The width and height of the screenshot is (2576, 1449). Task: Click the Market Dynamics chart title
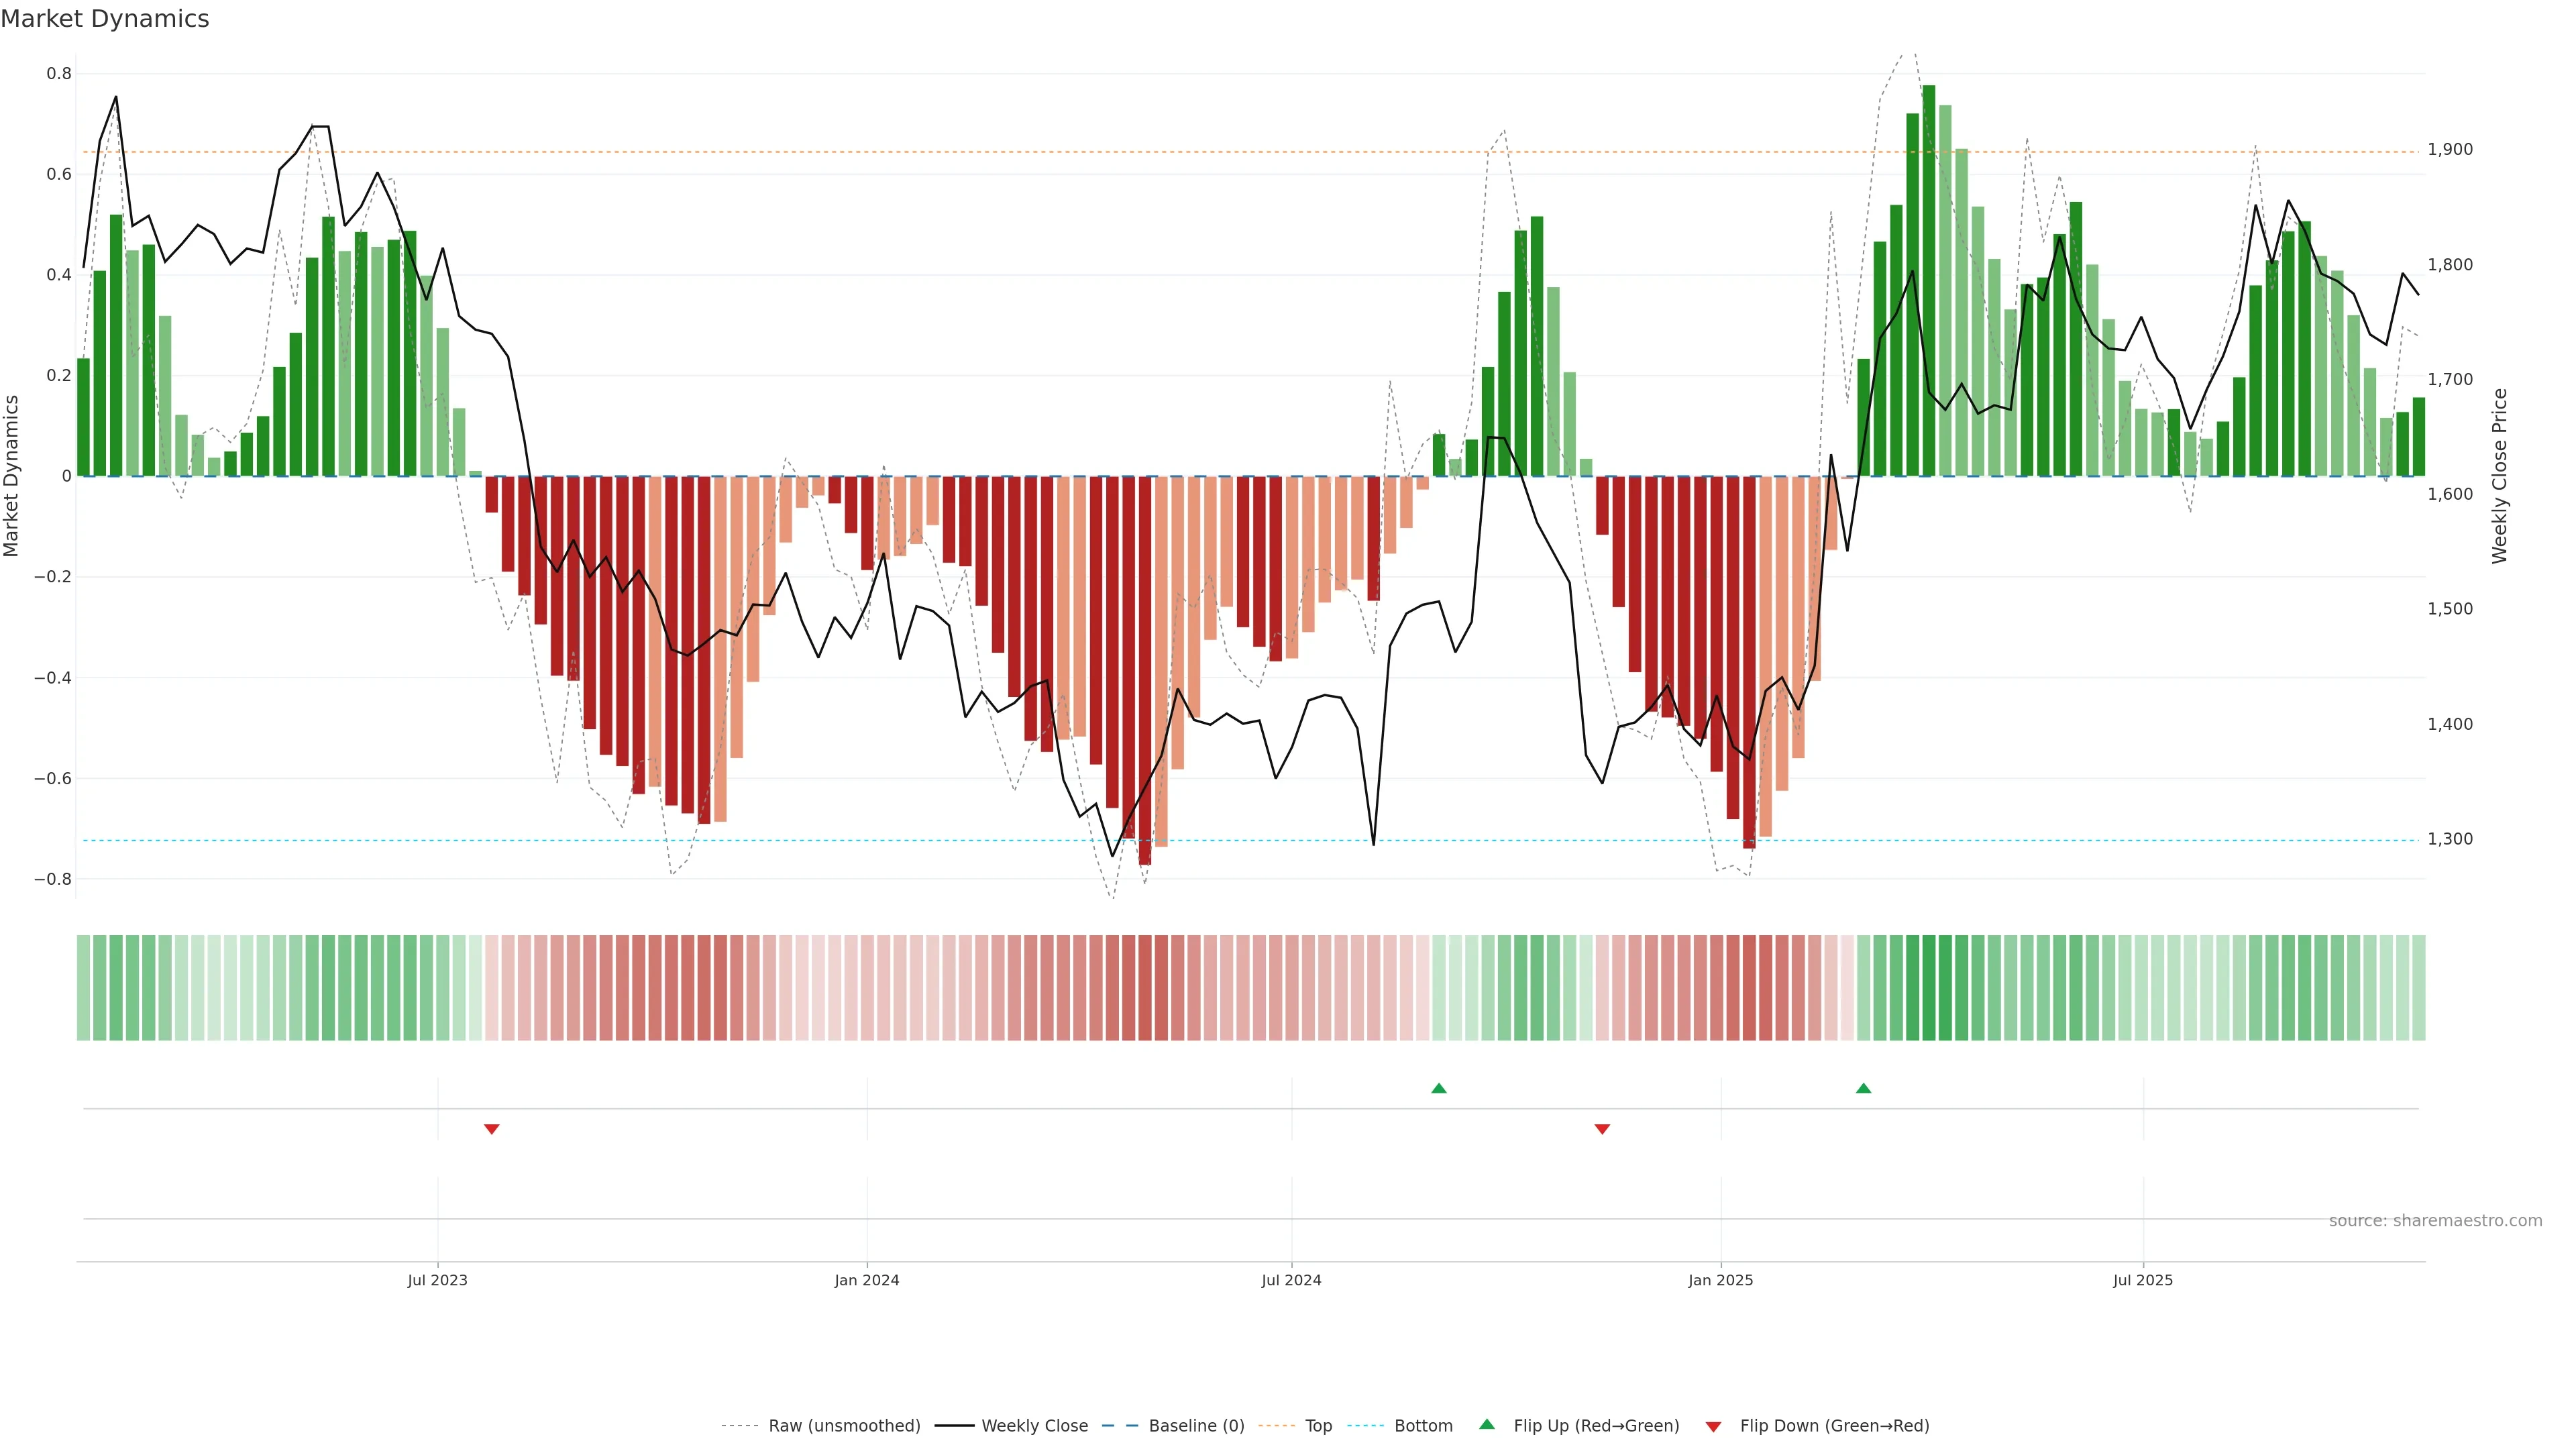[105, 19]
